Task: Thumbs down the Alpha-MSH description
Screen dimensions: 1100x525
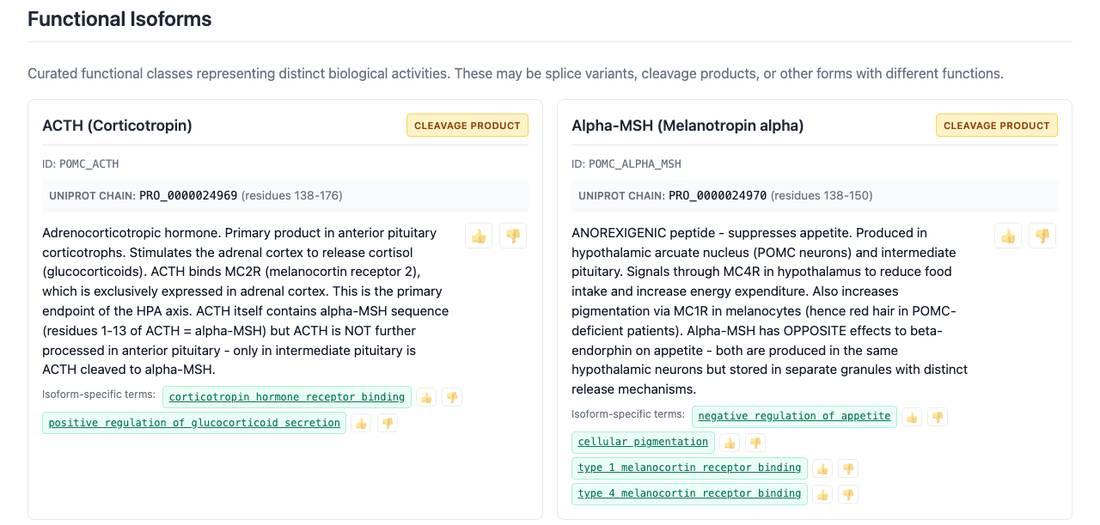Action: tap(1042, 237)
